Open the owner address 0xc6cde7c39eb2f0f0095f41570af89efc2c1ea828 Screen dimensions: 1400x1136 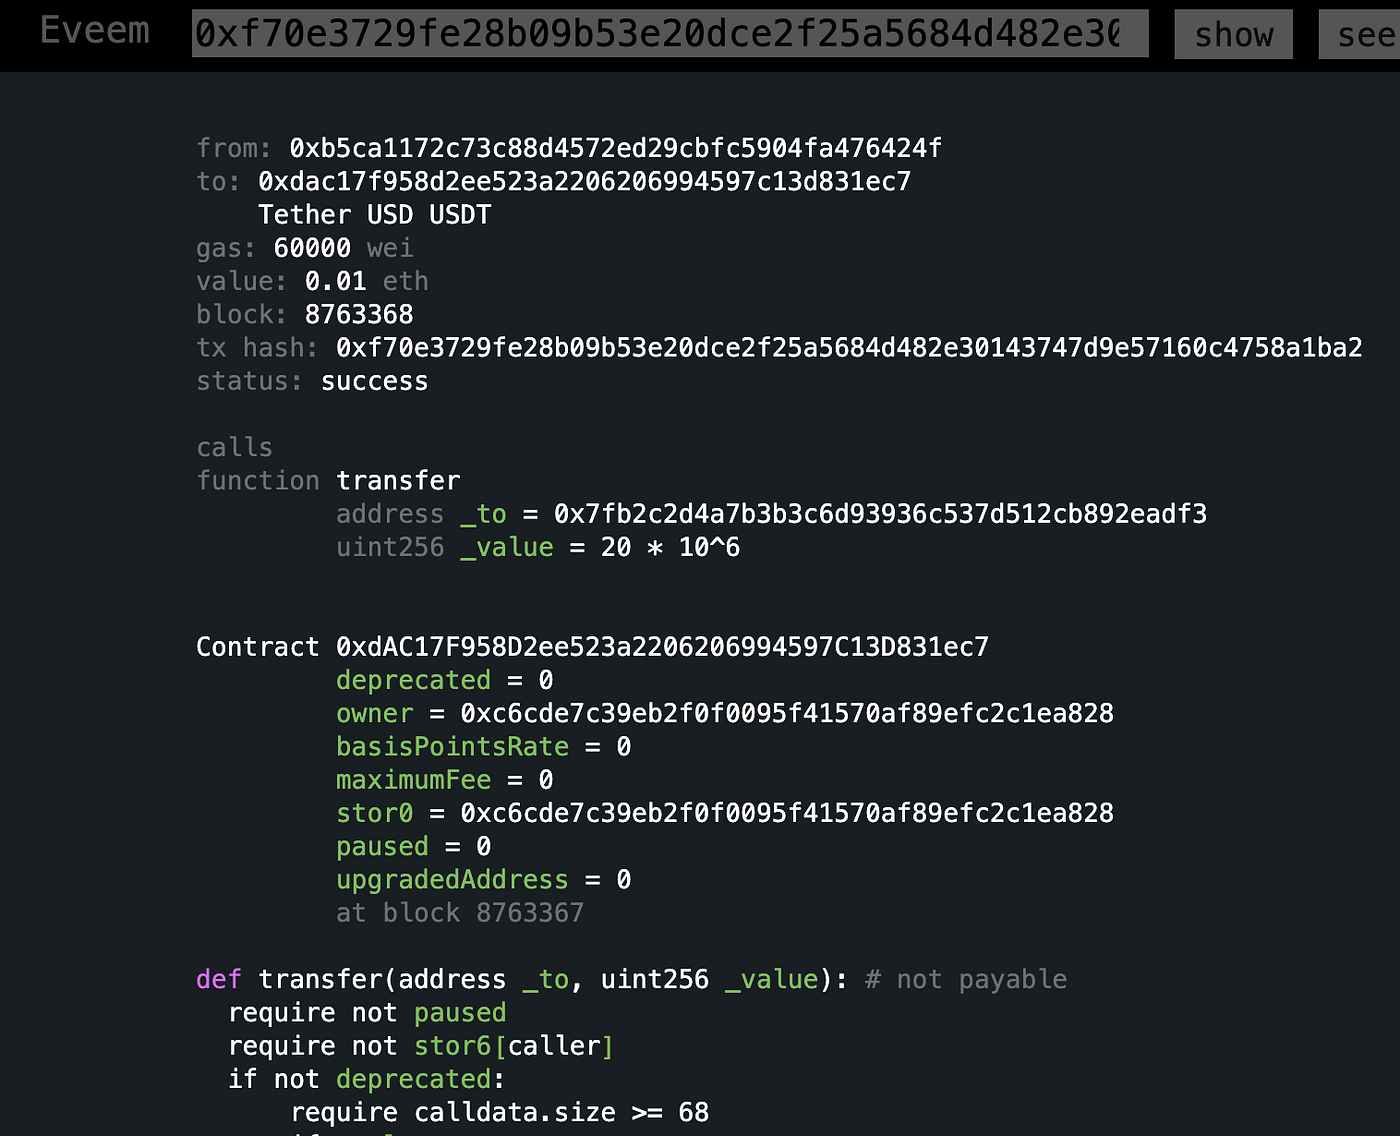coord(786,713)
